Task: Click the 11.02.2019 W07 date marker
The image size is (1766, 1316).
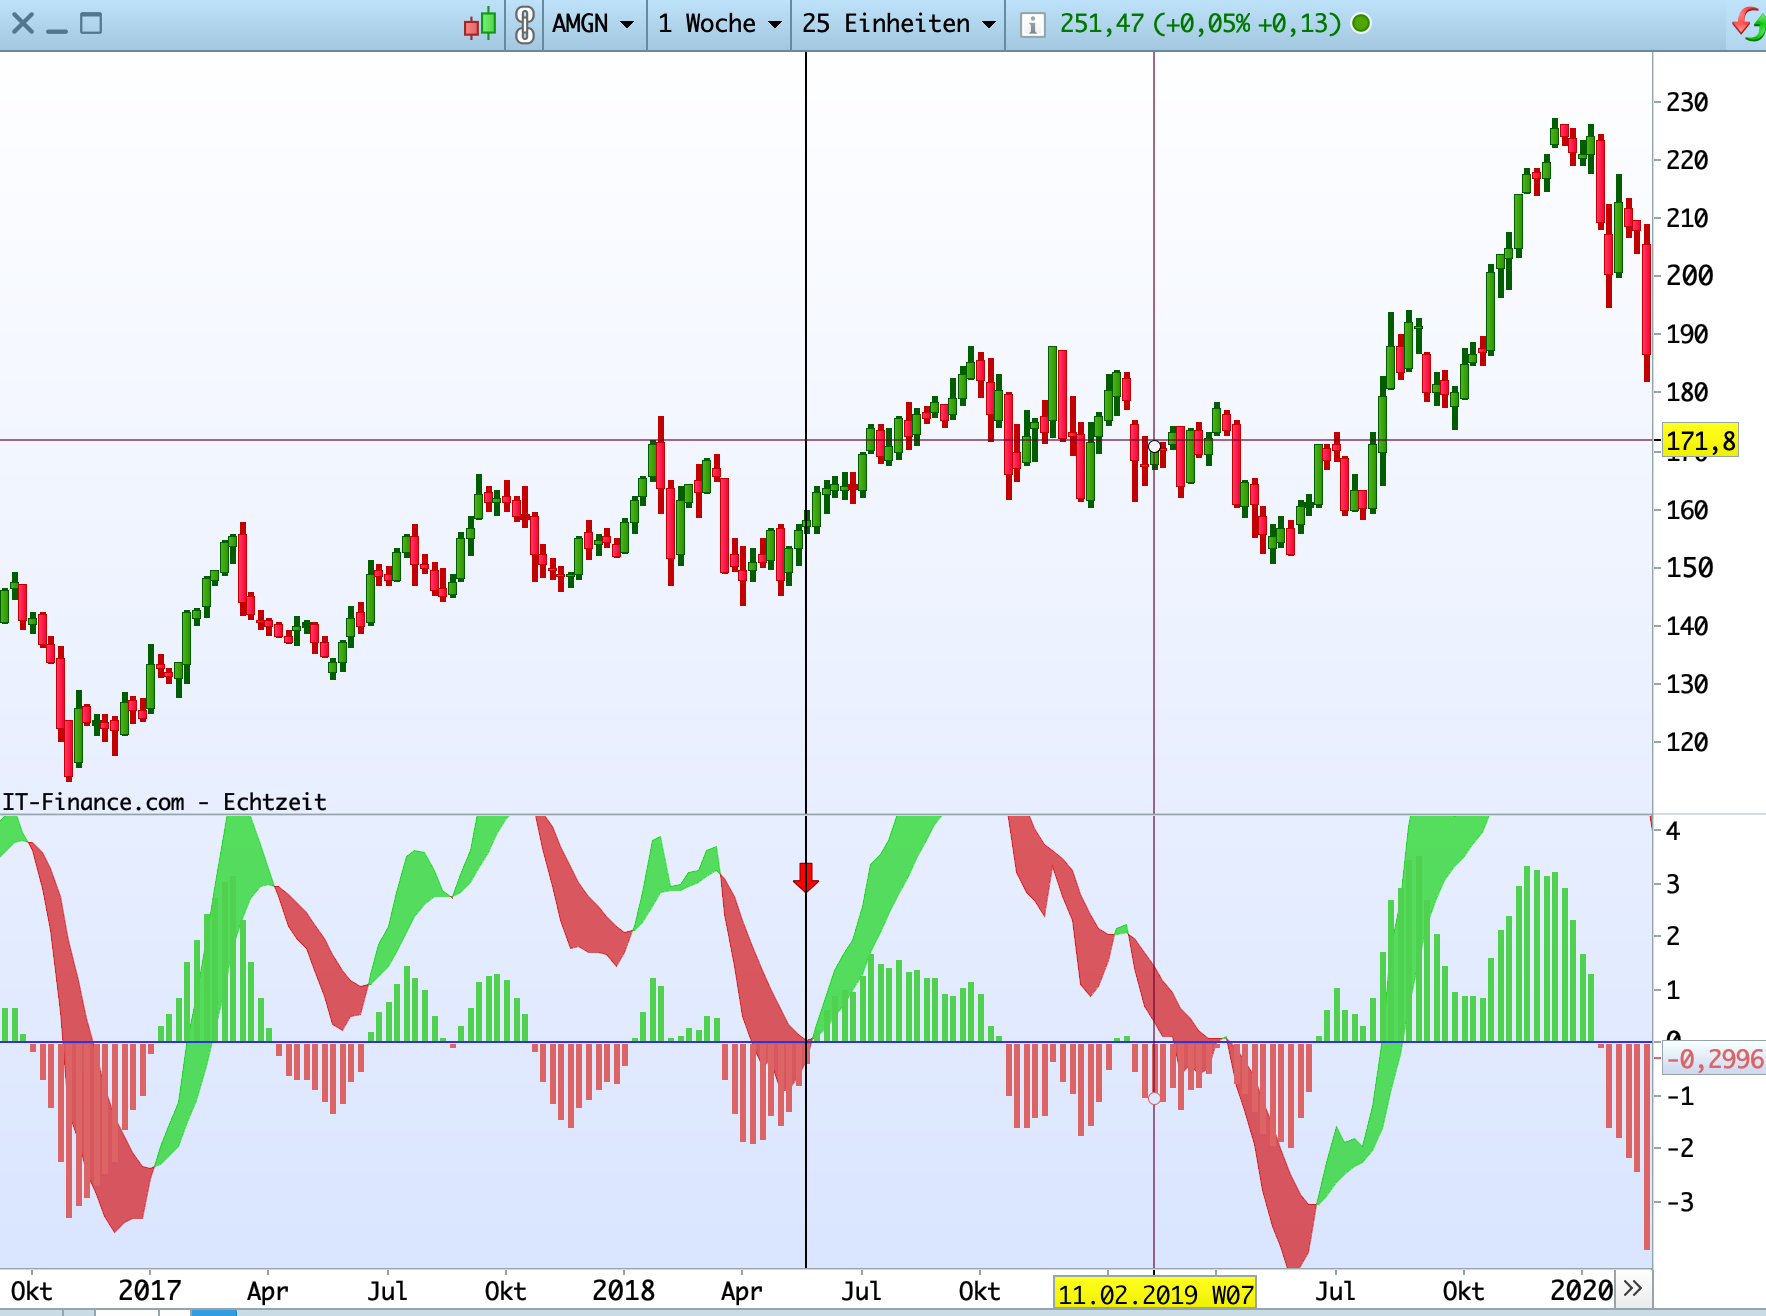Action: click(1155, 1294)
